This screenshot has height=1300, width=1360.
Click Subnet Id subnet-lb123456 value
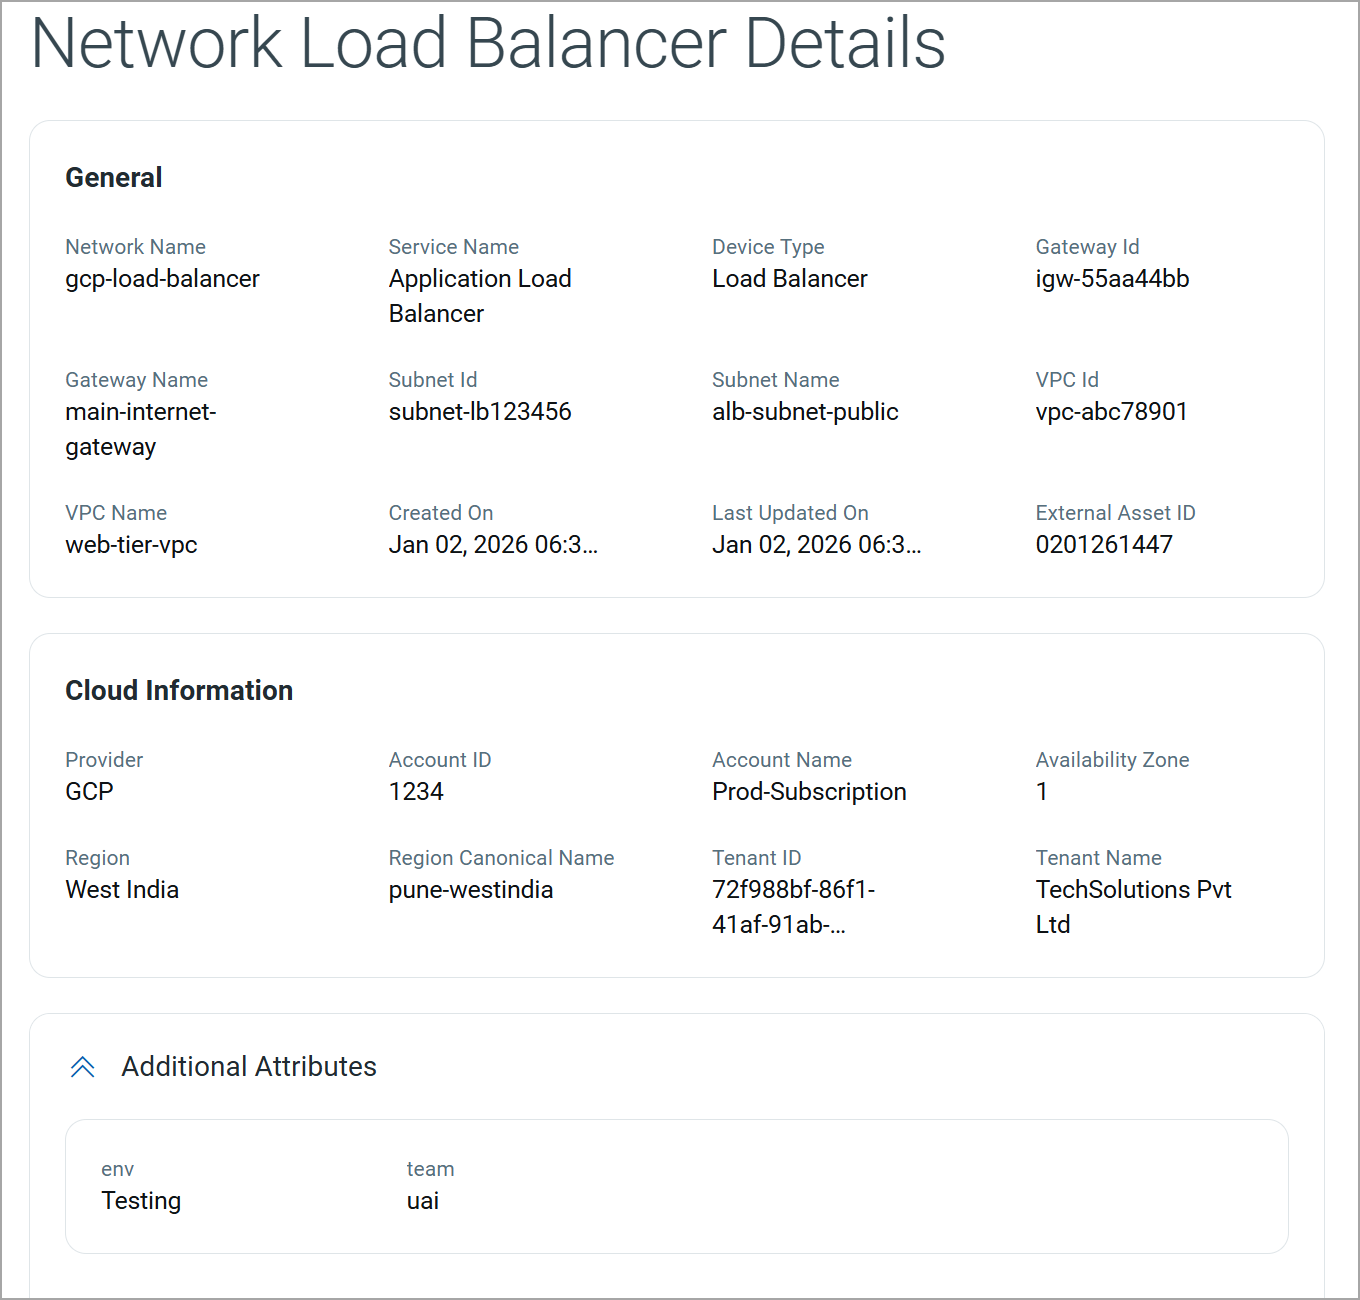pos(480,412)
